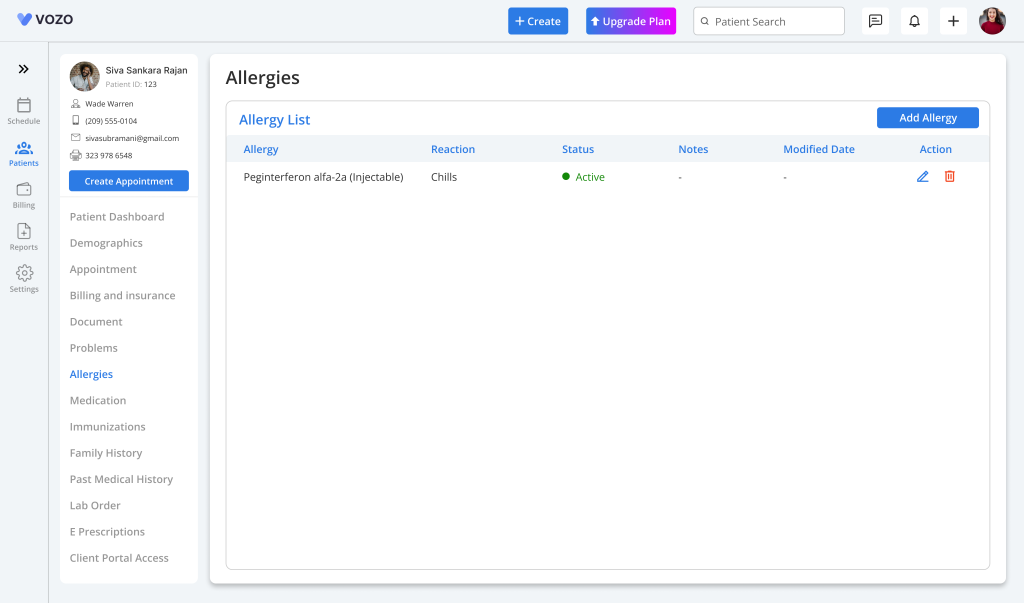Open the Reports document icon
This screenshot has height=603, width=1024.
(24, 231)
